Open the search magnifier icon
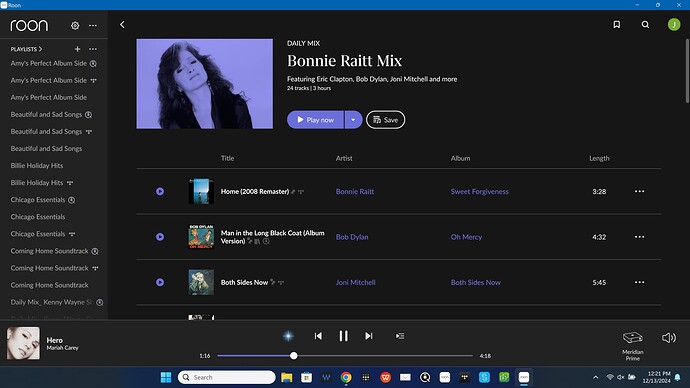690x388 pixels. [645, 25]
